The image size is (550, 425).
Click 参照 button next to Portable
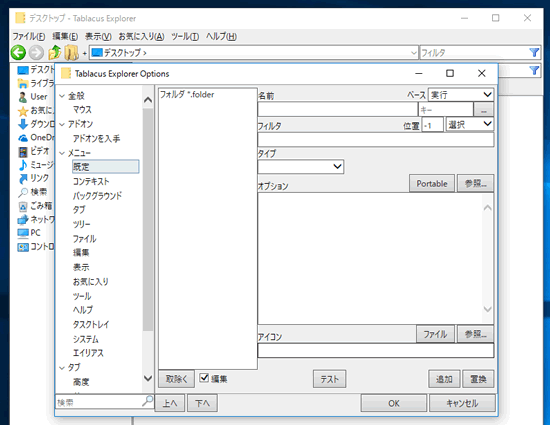click(x=476, y=183)
